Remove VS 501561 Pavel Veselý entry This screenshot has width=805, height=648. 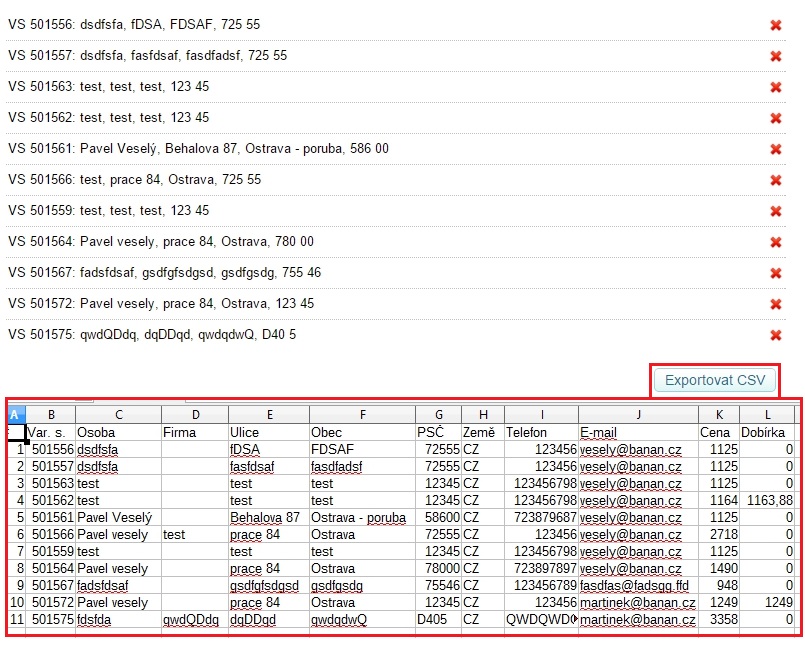click(x=775, y=149)
